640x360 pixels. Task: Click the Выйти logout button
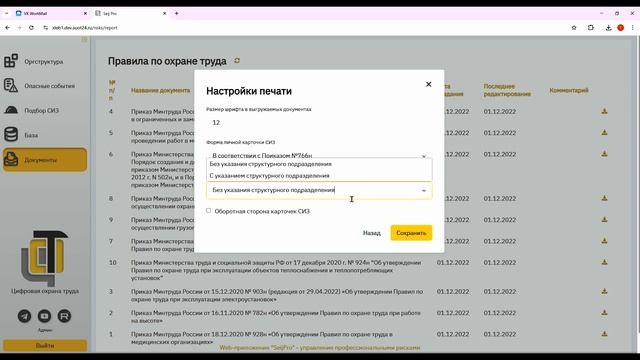point(45,345)
